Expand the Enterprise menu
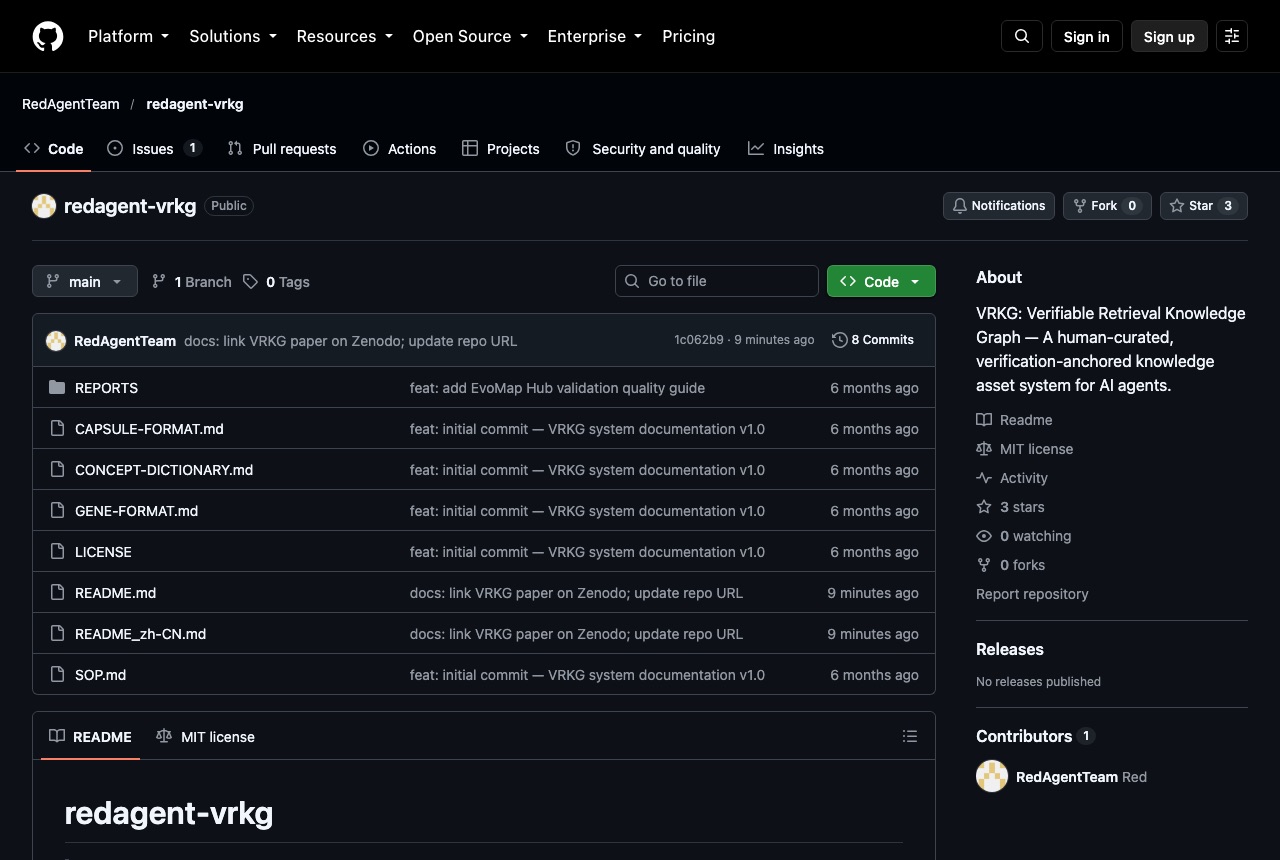Viewport: 1280px width, 860px height. tap(595, 36)
